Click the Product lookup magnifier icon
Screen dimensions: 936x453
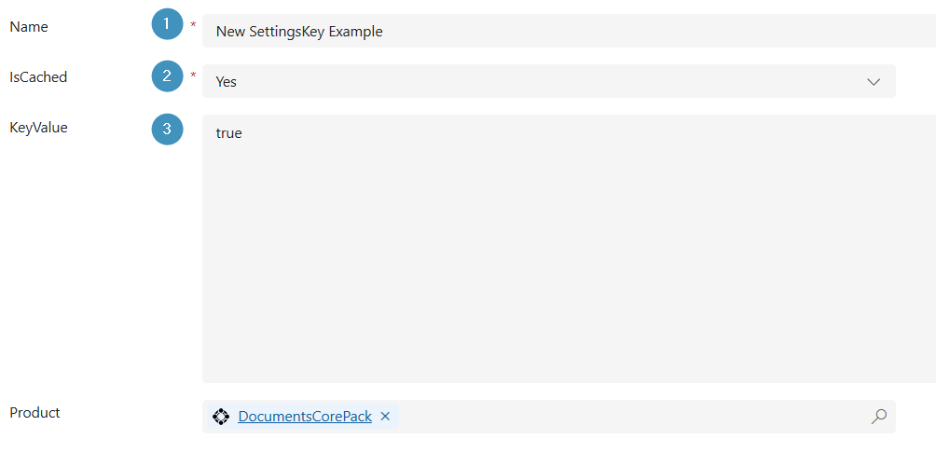(878, 416)
